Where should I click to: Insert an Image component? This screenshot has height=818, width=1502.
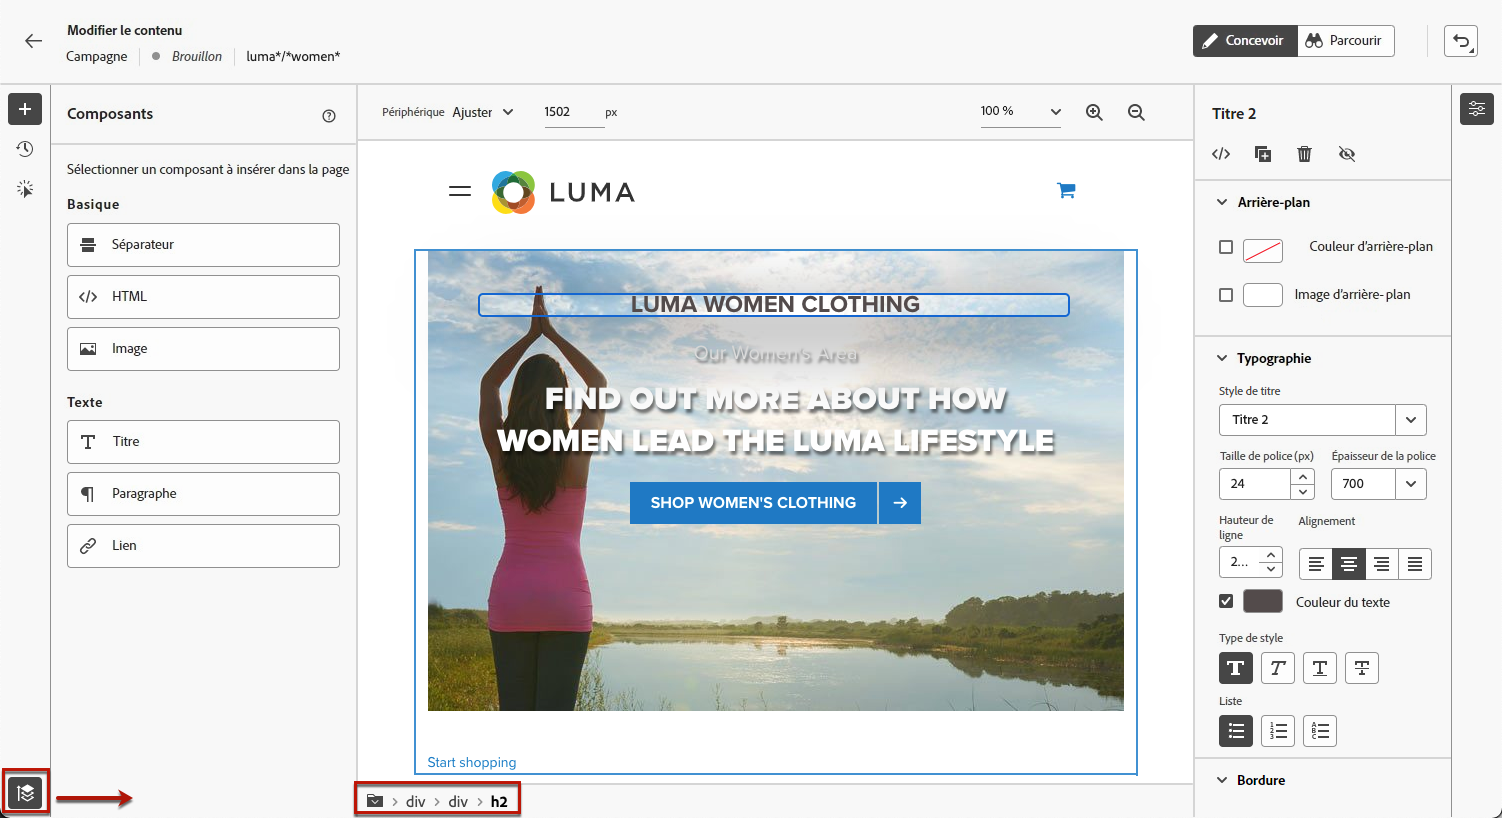pyautogui.click(x=203, y=349)
